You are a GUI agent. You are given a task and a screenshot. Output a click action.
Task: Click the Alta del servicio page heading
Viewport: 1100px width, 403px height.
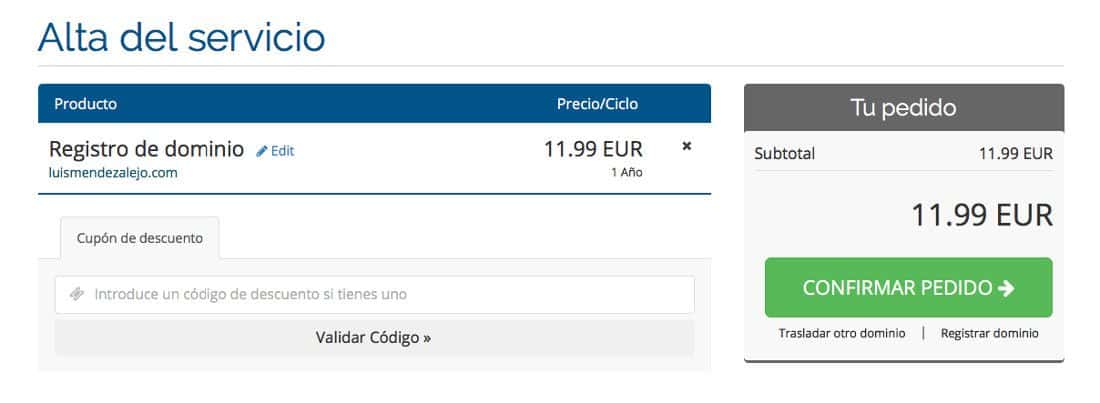pos(181,37)
